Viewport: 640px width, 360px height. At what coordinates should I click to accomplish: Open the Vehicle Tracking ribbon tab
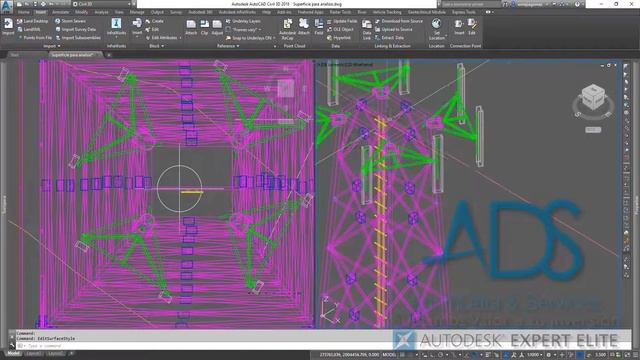coord(387,12)
